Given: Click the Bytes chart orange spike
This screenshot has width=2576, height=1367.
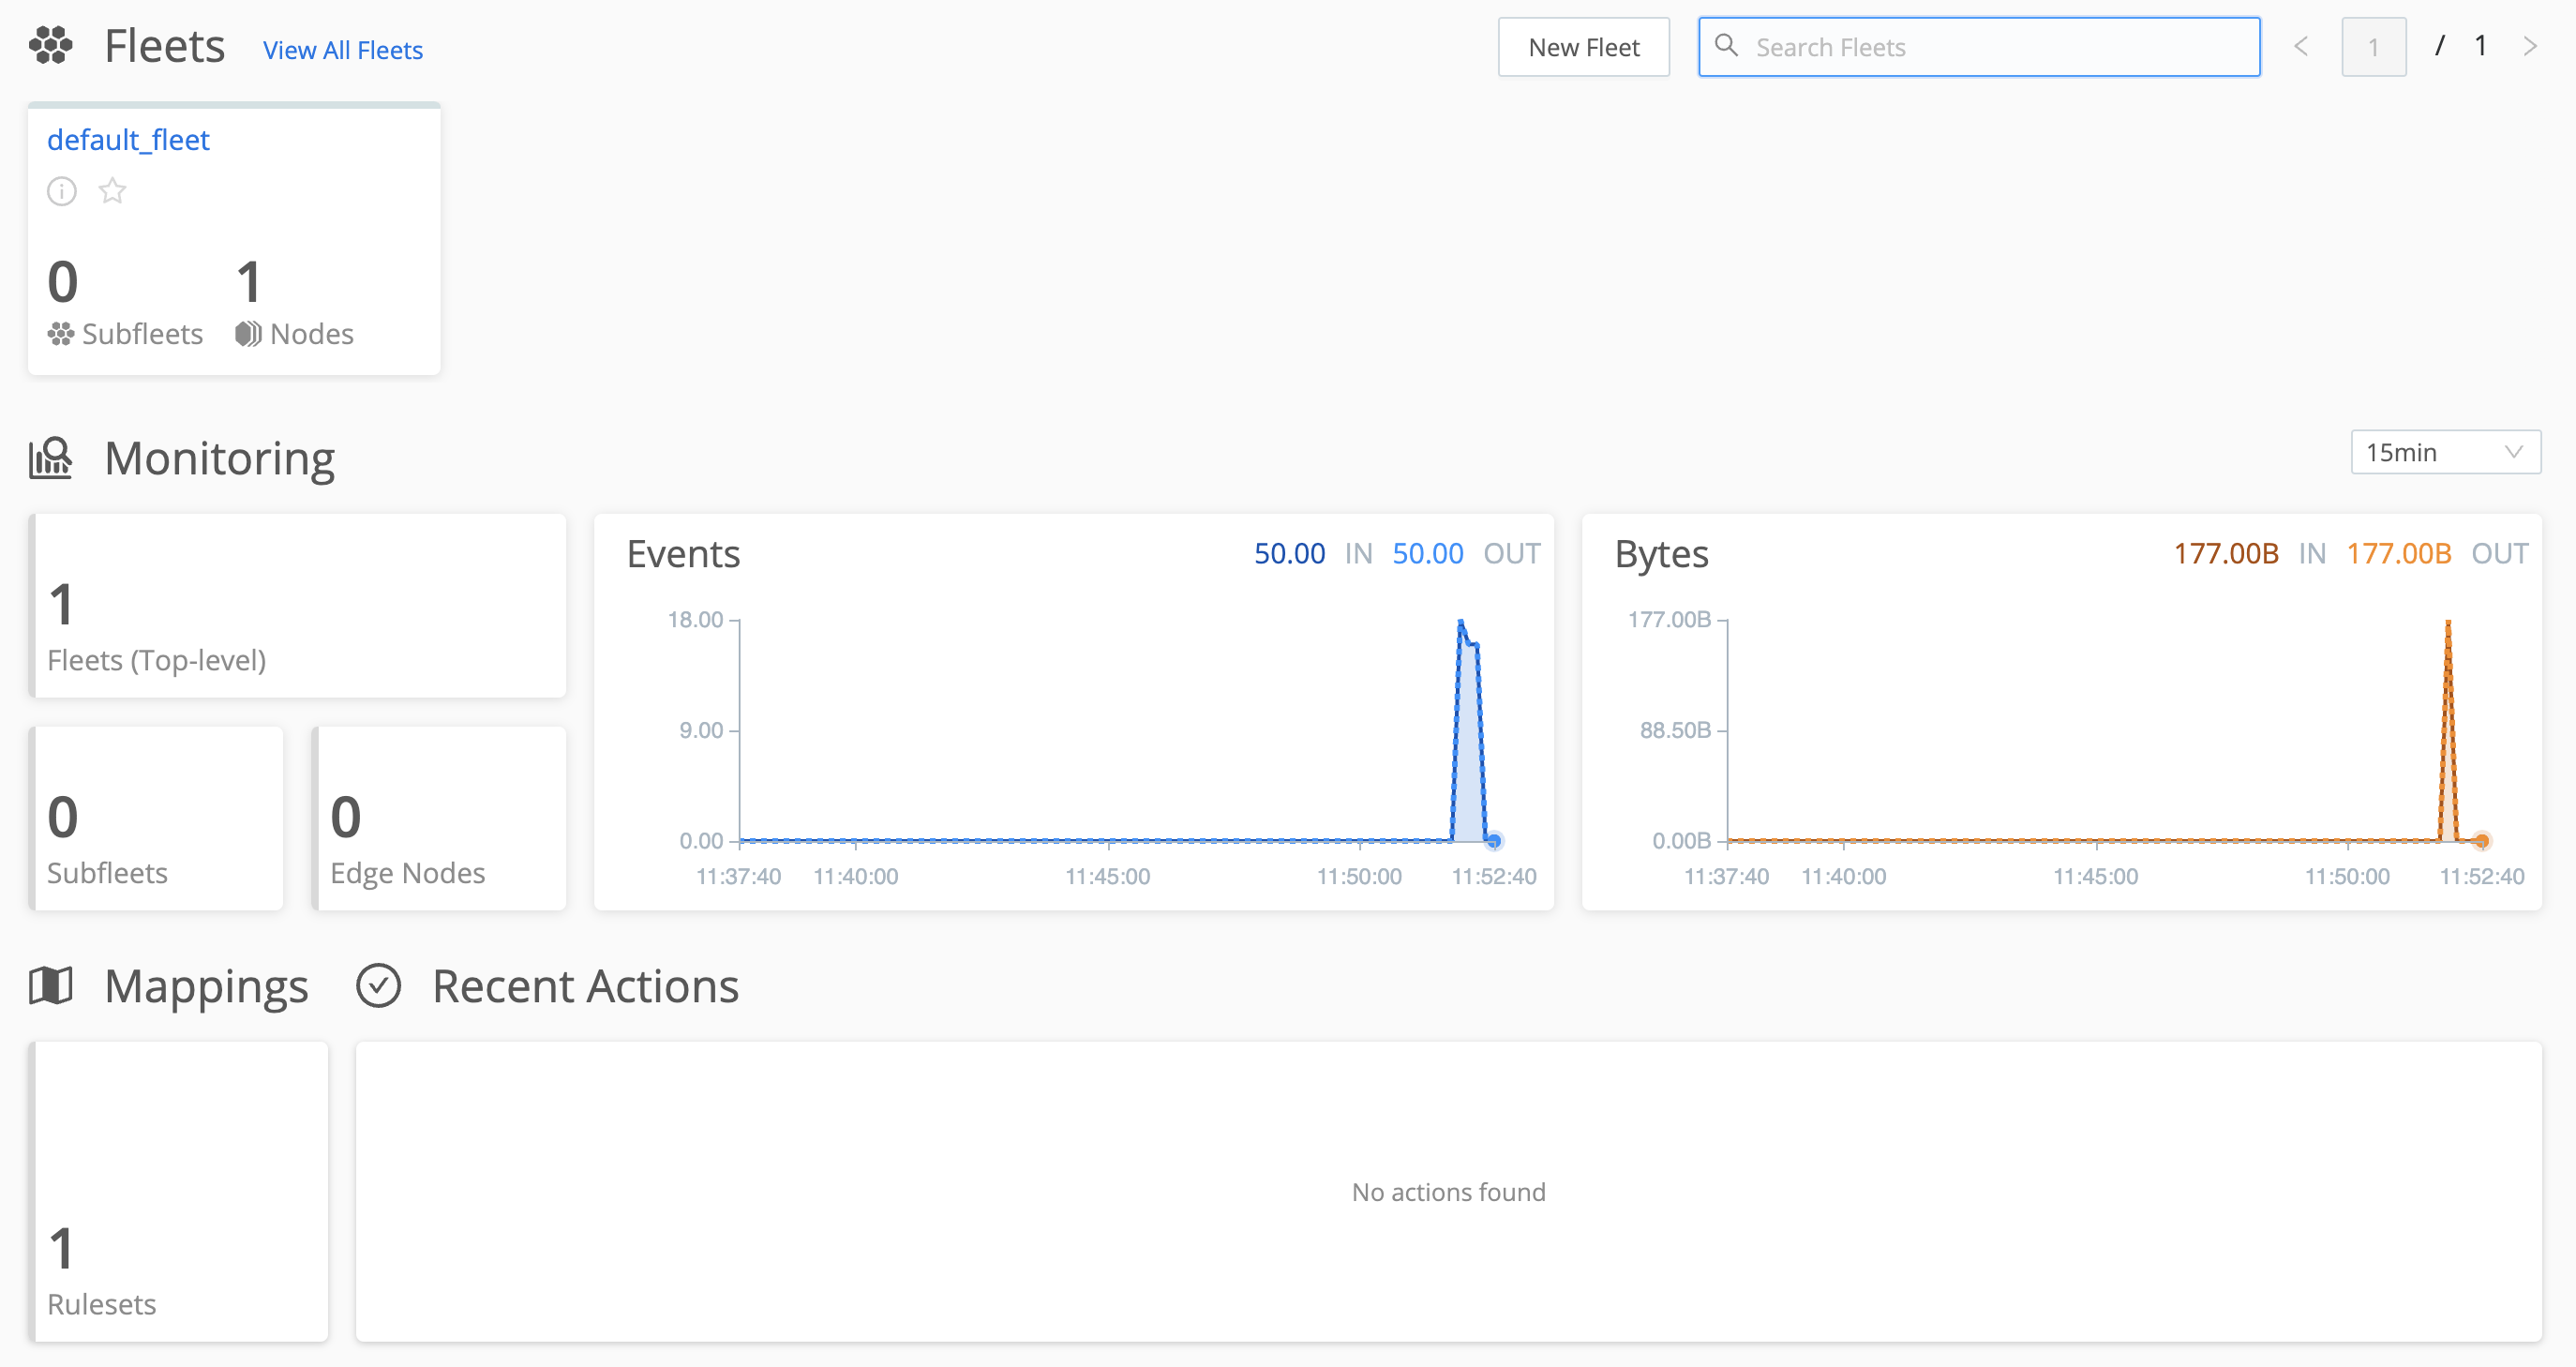Looking at the screenshot, I should point(2448,730).
